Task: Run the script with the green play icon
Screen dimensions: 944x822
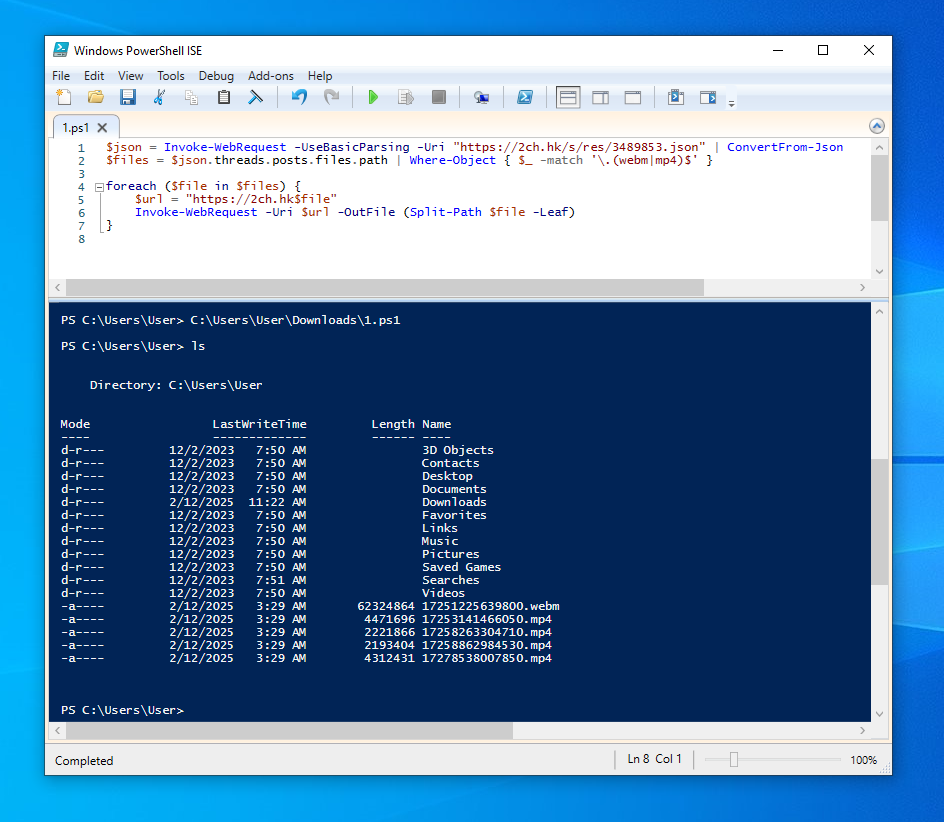Action: coord(373,97)
